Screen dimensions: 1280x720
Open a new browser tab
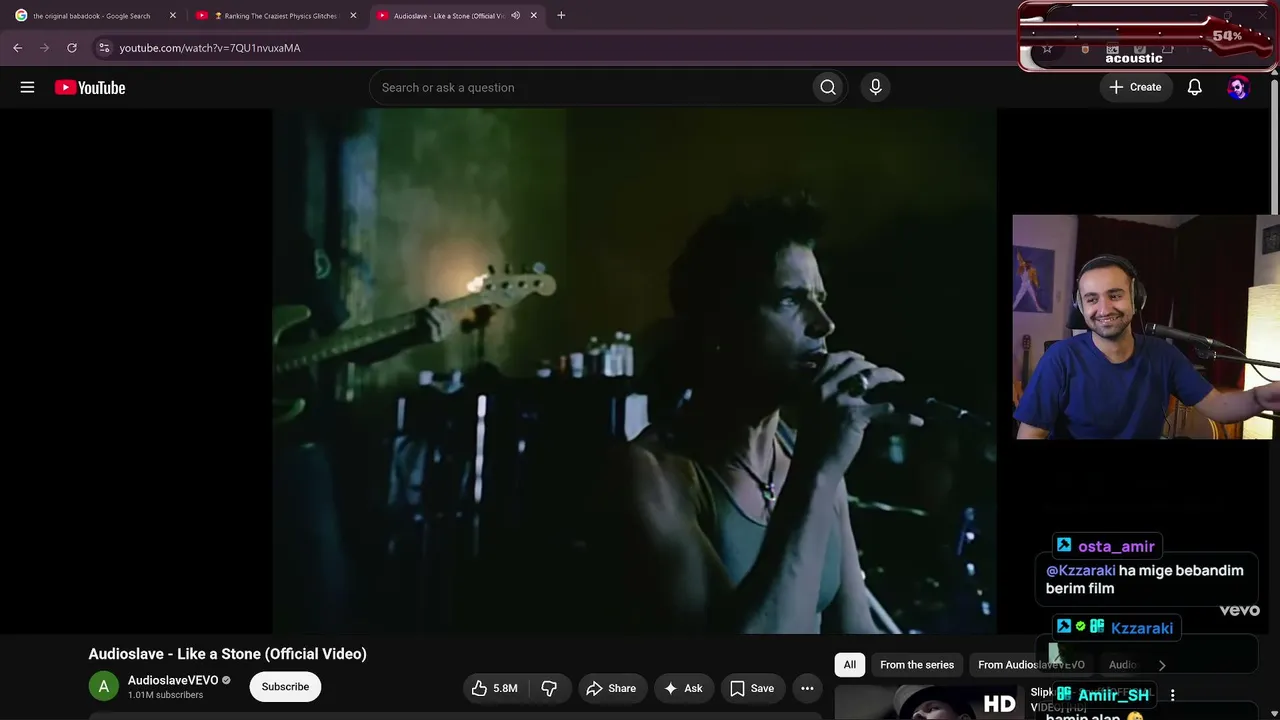(561, 15)
